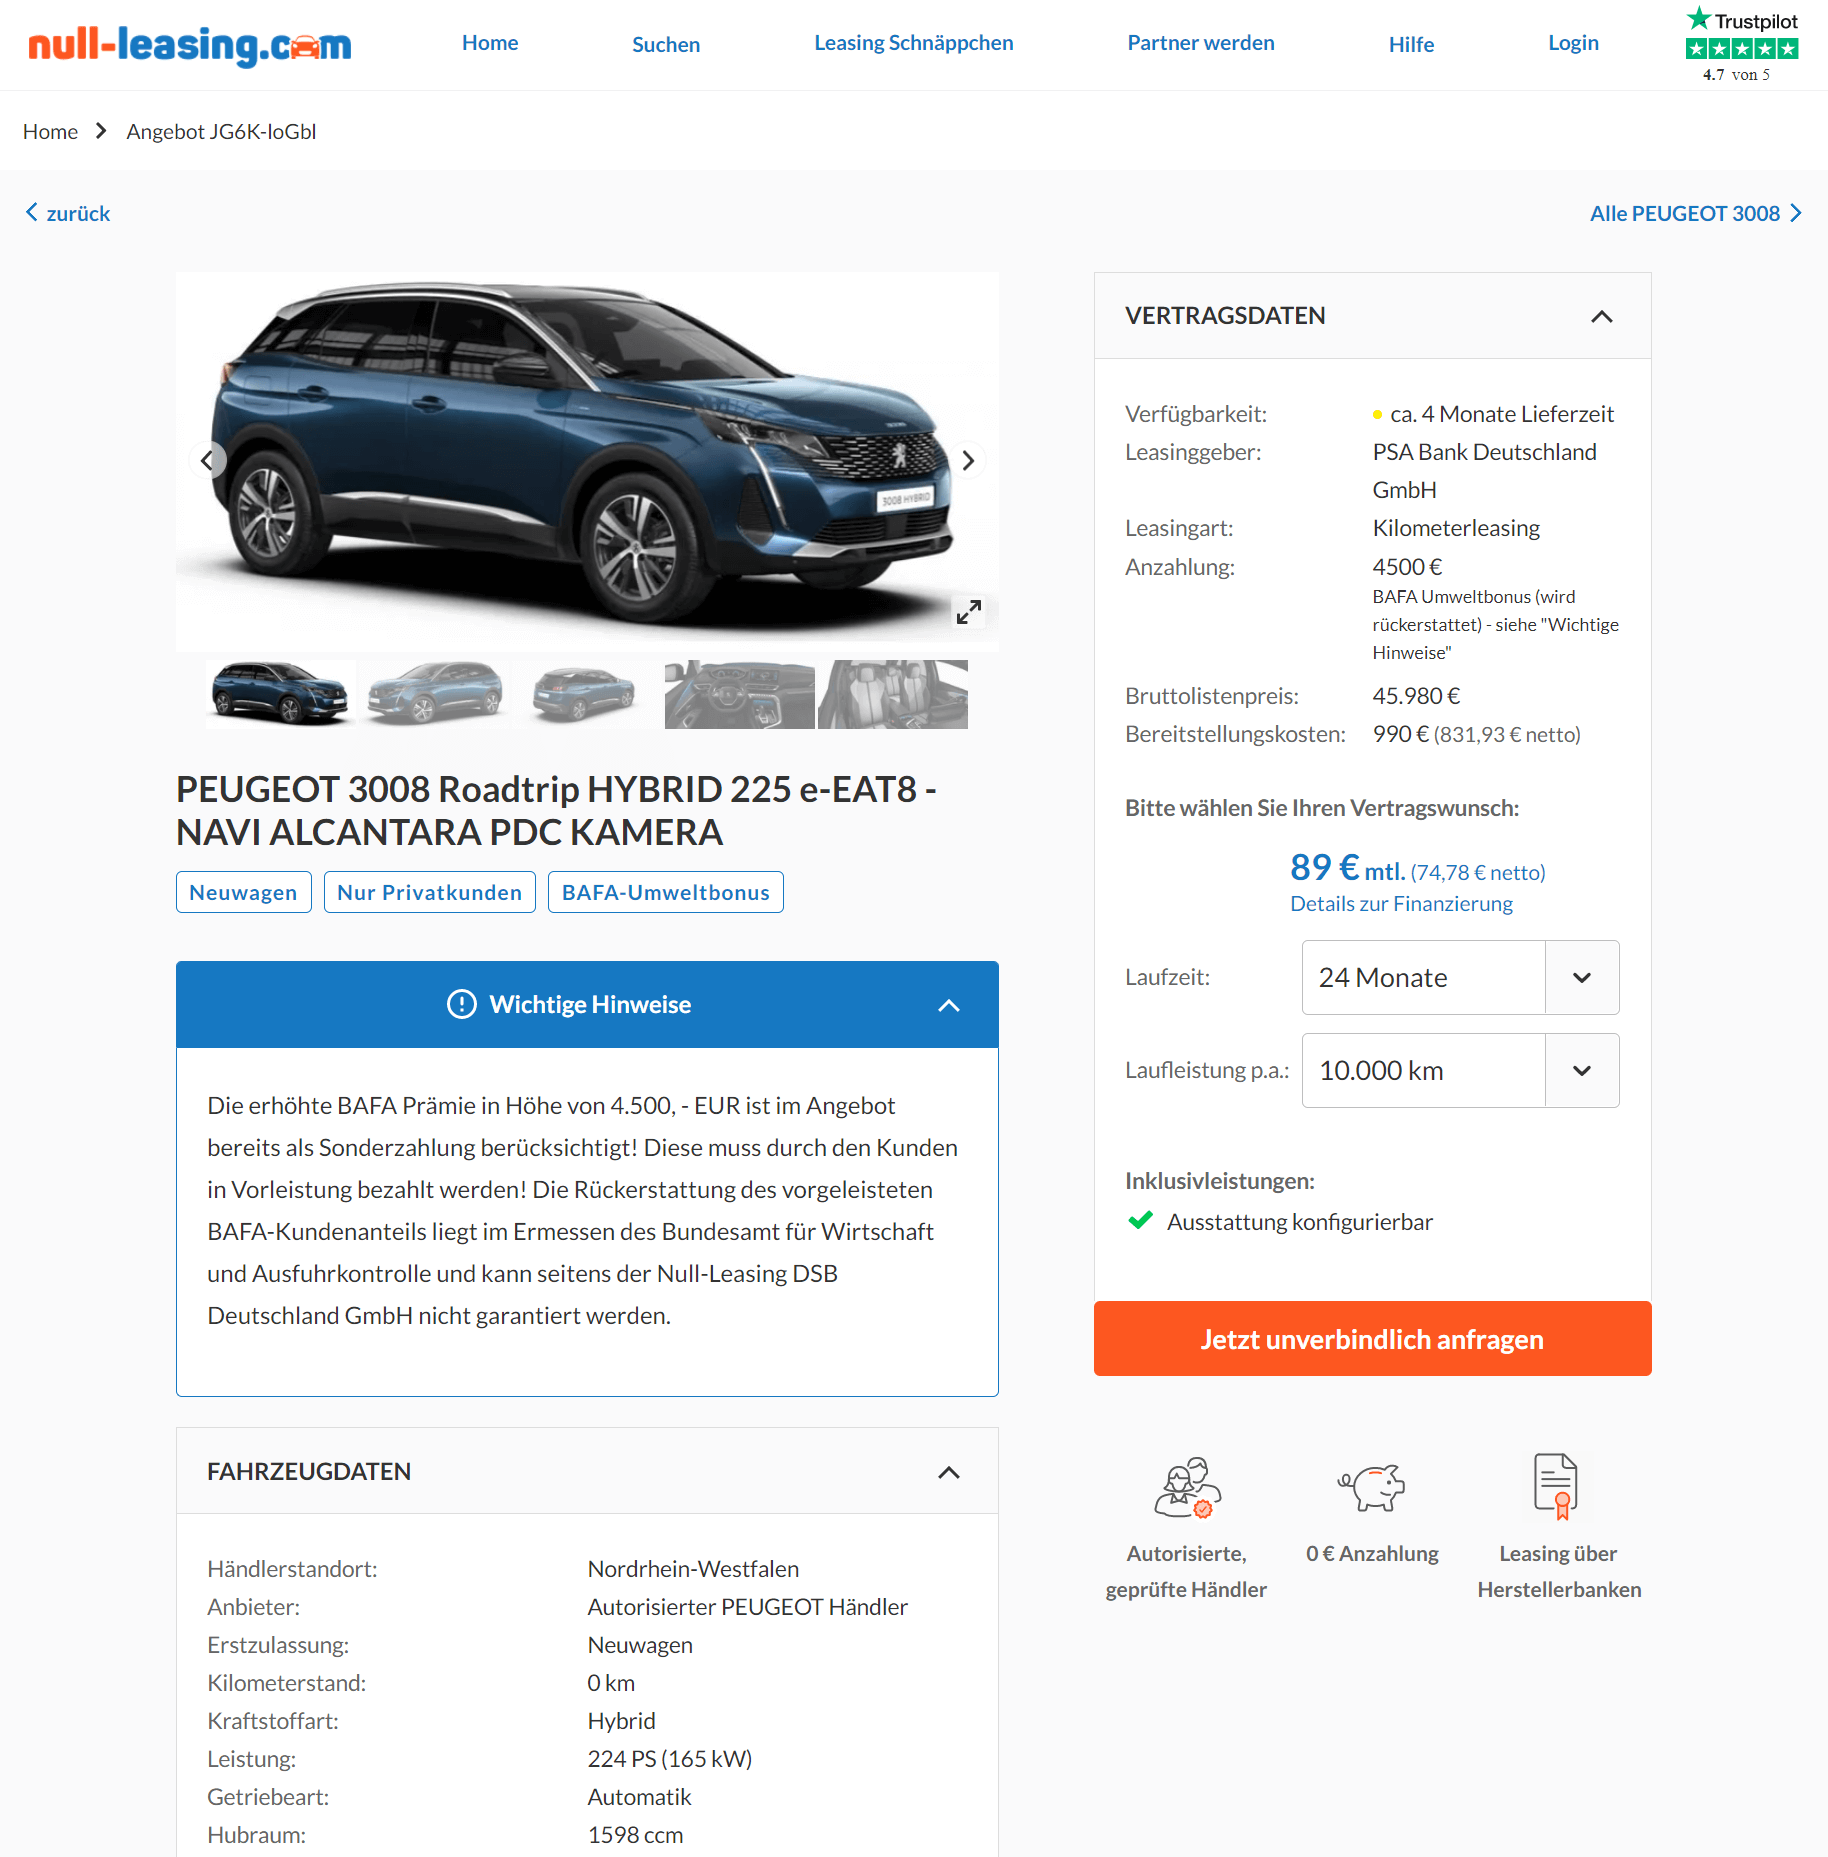Open the Laufleistung 10.000 km dropdown
Screen dimensions: 1828x1857
tap(1460, 1070)
